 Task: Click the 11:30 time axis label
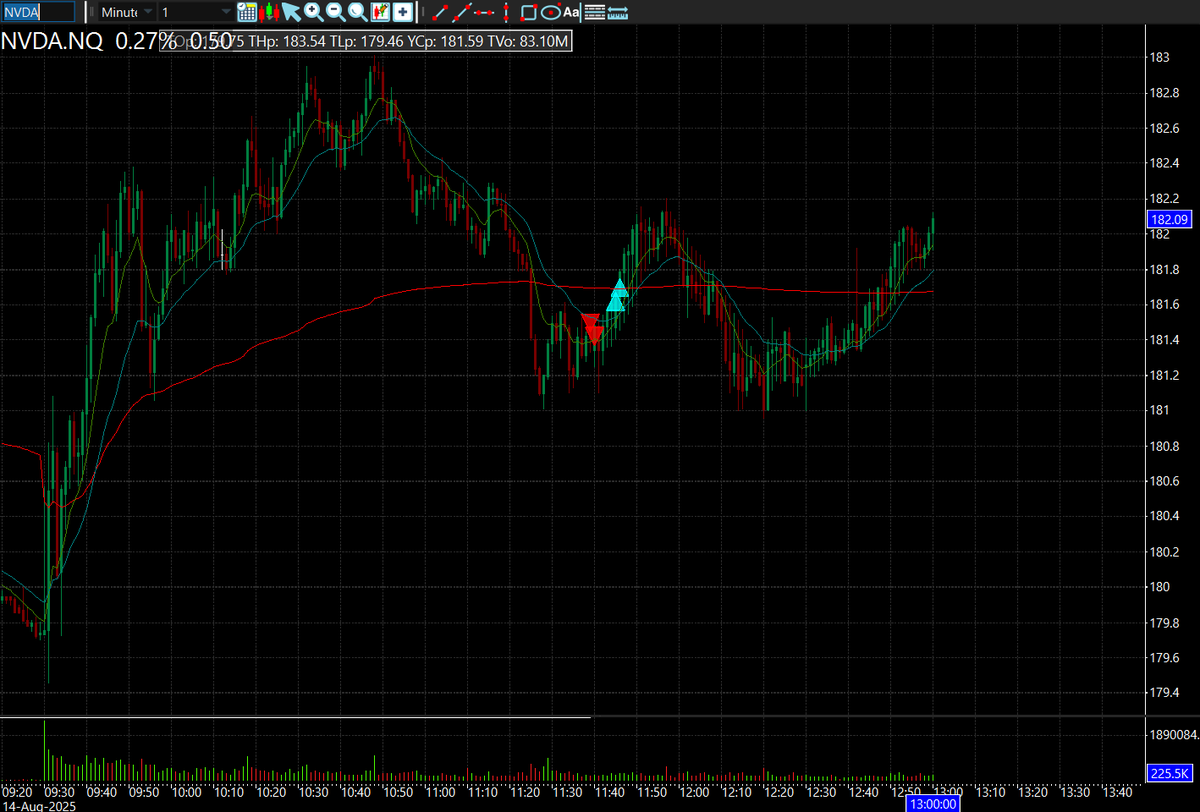pos(566,791)
